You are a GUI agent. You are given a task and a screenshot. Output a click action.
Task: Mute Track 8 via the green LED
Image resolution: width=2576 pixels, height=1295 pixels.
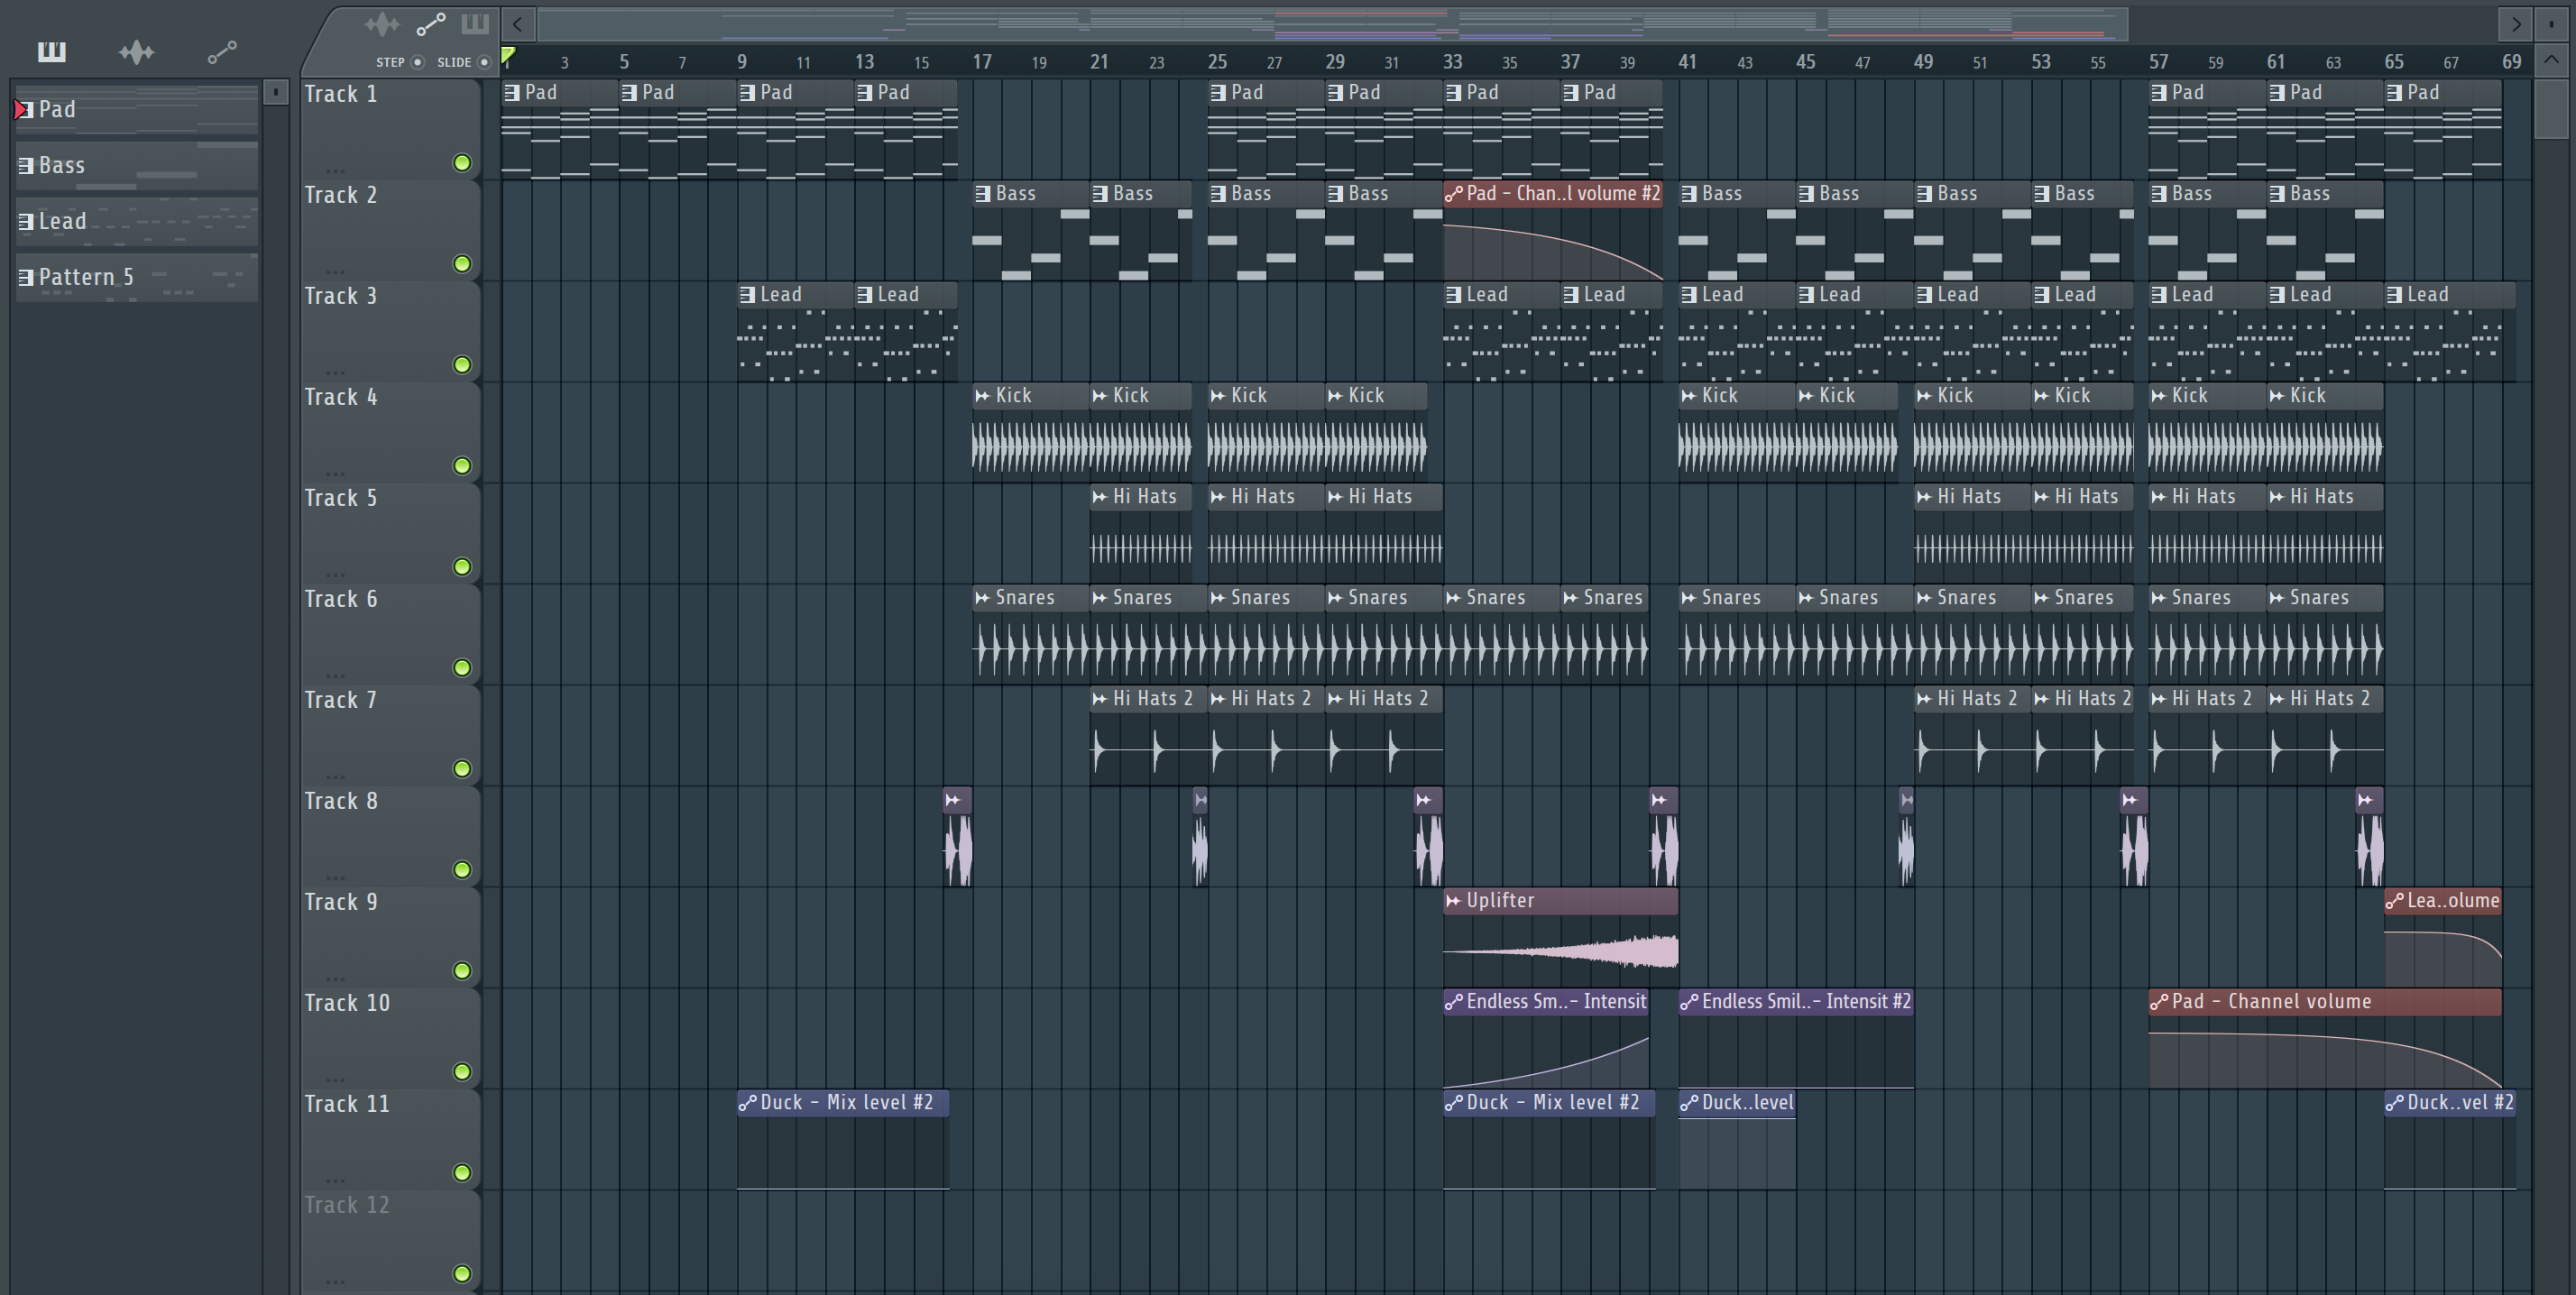(x=462, y=870)
